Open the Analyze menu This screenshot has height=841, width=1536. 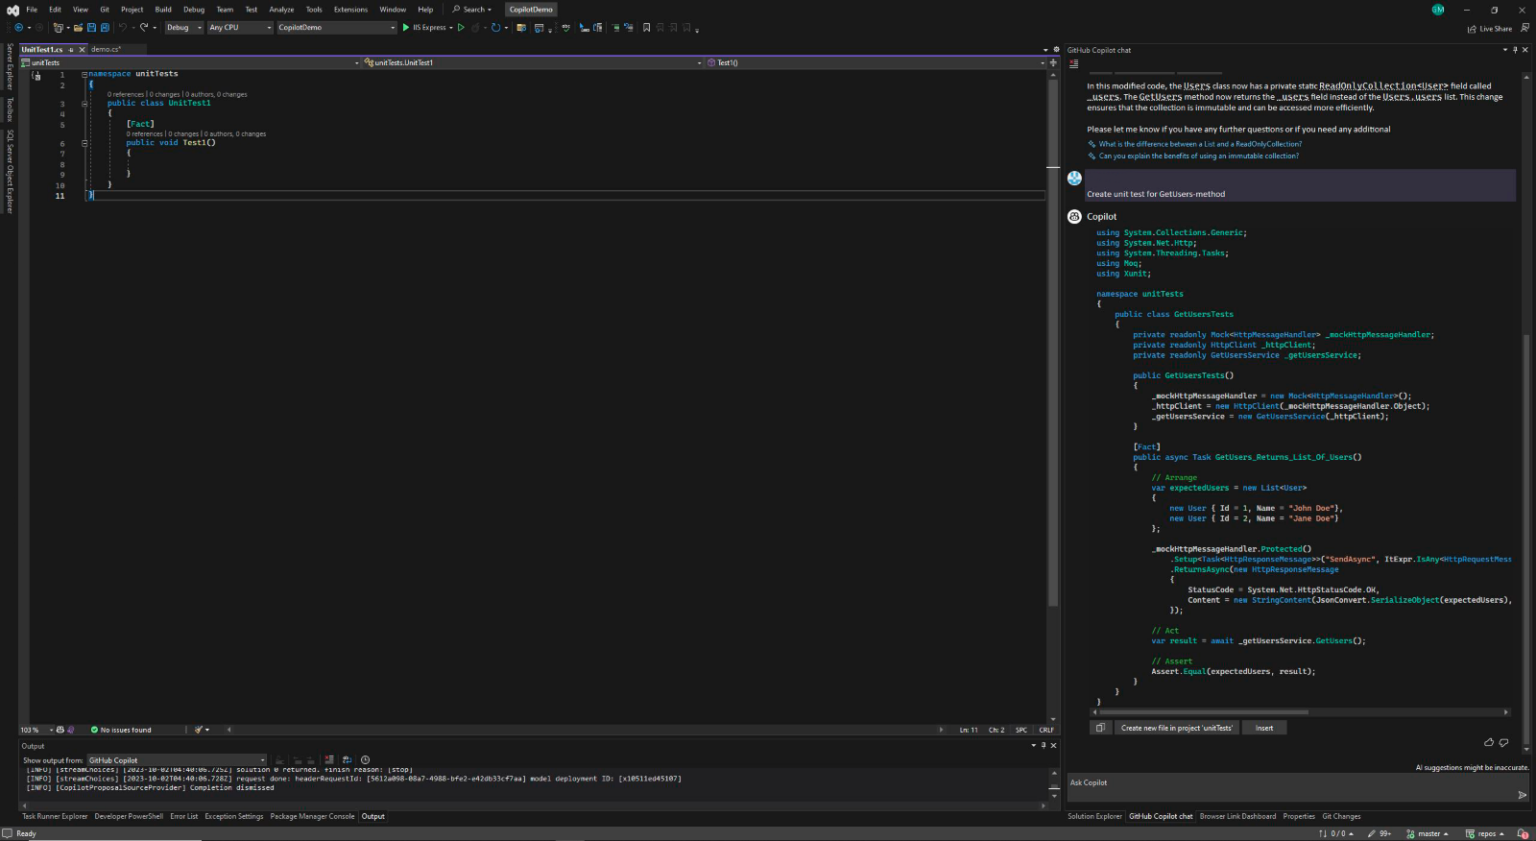[x=282, y=9]
